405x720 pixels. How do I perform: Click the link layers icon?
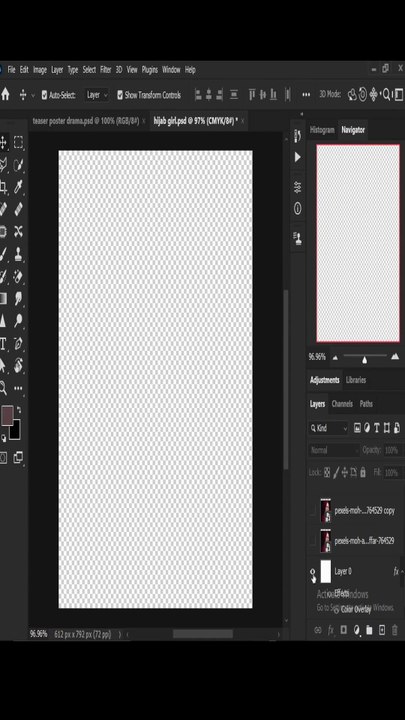point(317,630)
